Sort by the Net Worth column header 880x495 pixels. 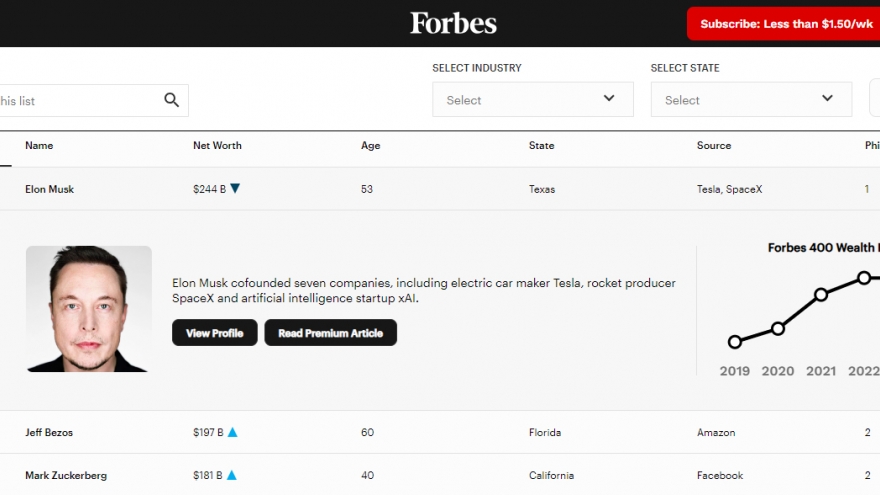[217, 145]
